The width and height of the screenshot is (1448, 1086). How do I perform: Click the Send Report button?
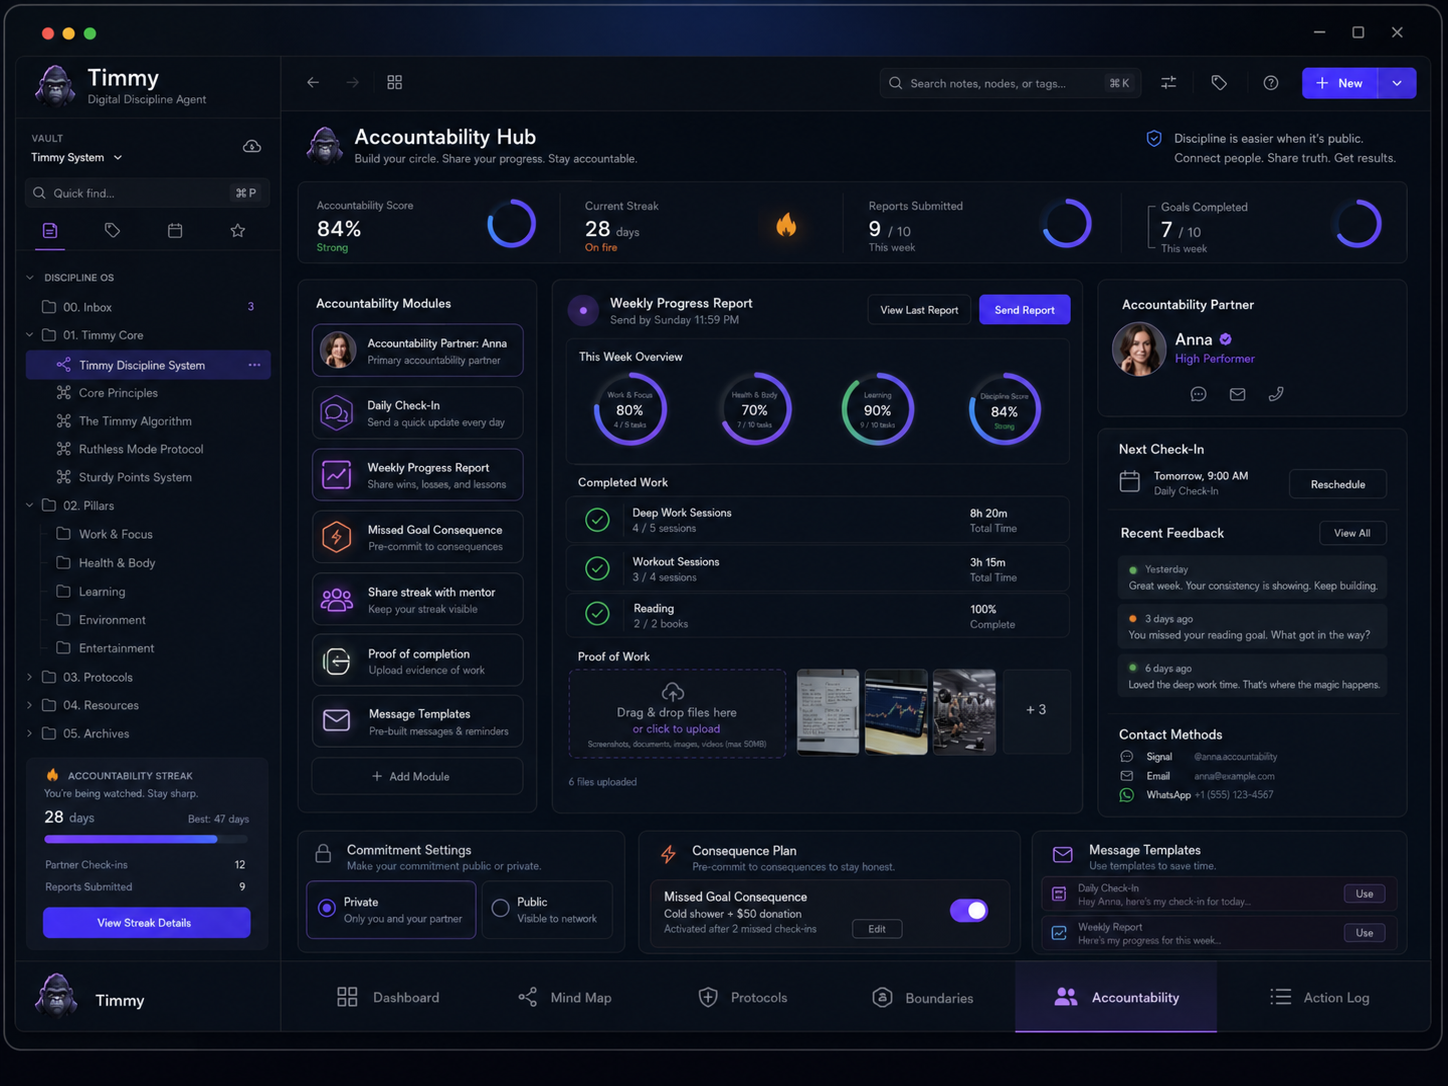(1024, 310)
